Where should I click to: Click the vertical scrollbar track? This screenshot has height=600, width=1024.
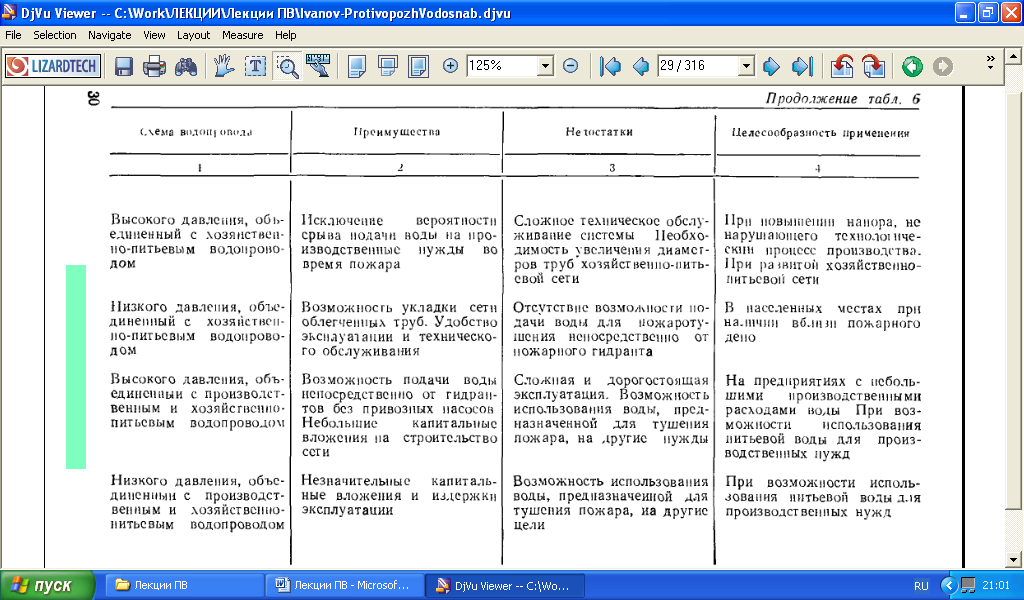[x=1013, y=530]
